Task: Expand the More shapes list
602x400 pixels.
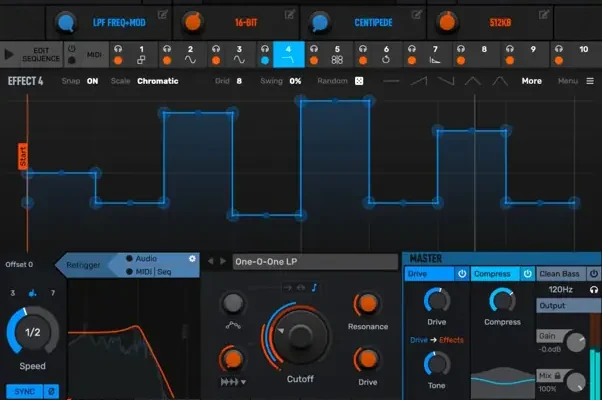Action: [x=532, y=81]
